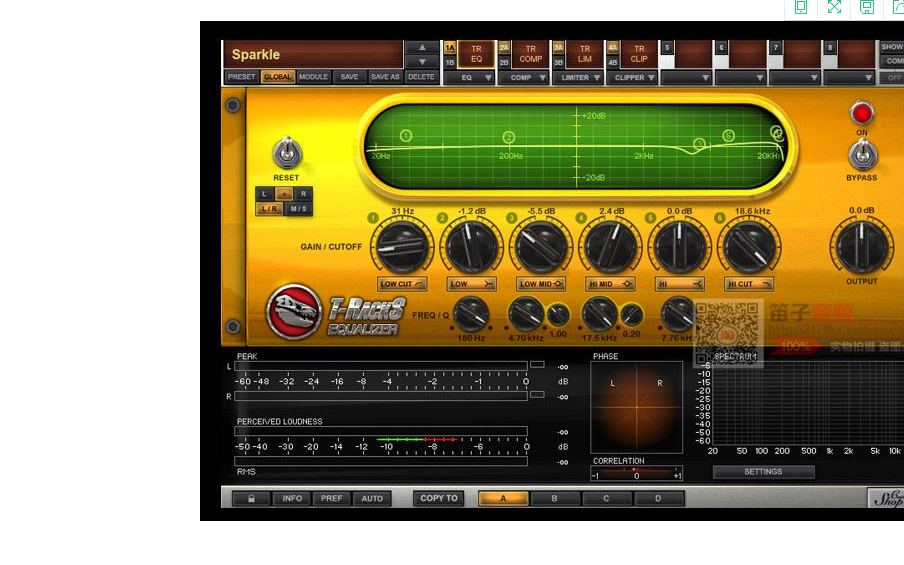Screen dimensions: 904x565
Task: Open the slot 5 module dropdown
Action: pyautogui.click(x=686, y=77)
